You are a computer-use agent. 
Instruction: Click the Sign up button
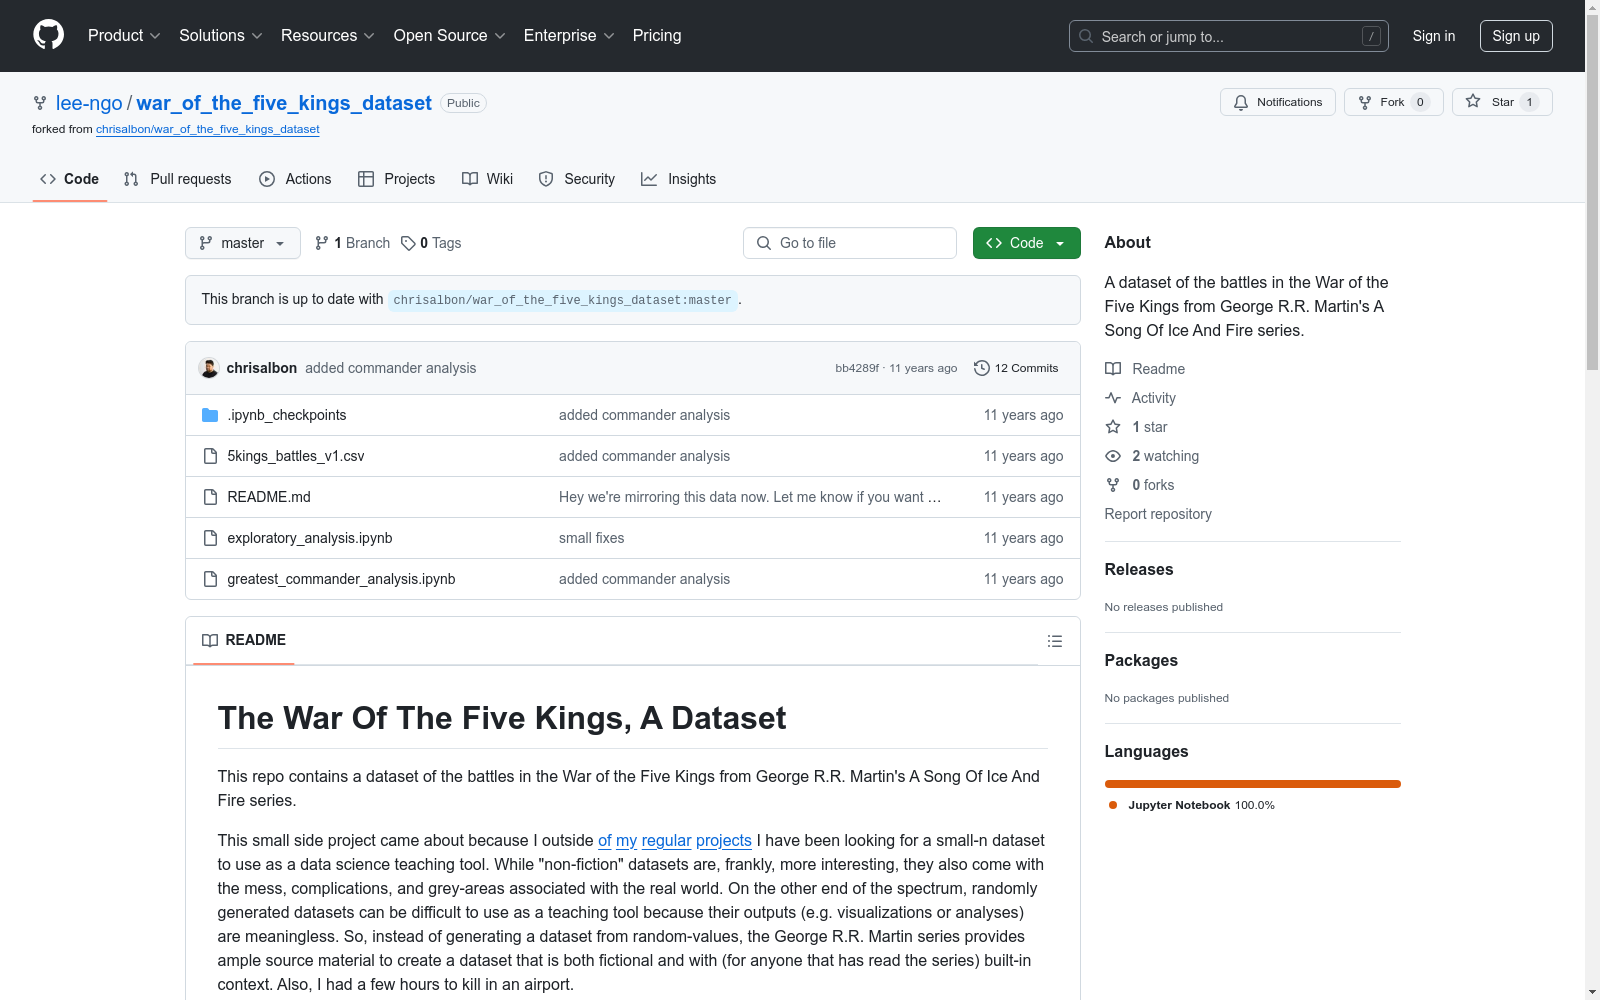click(1516, 36)
